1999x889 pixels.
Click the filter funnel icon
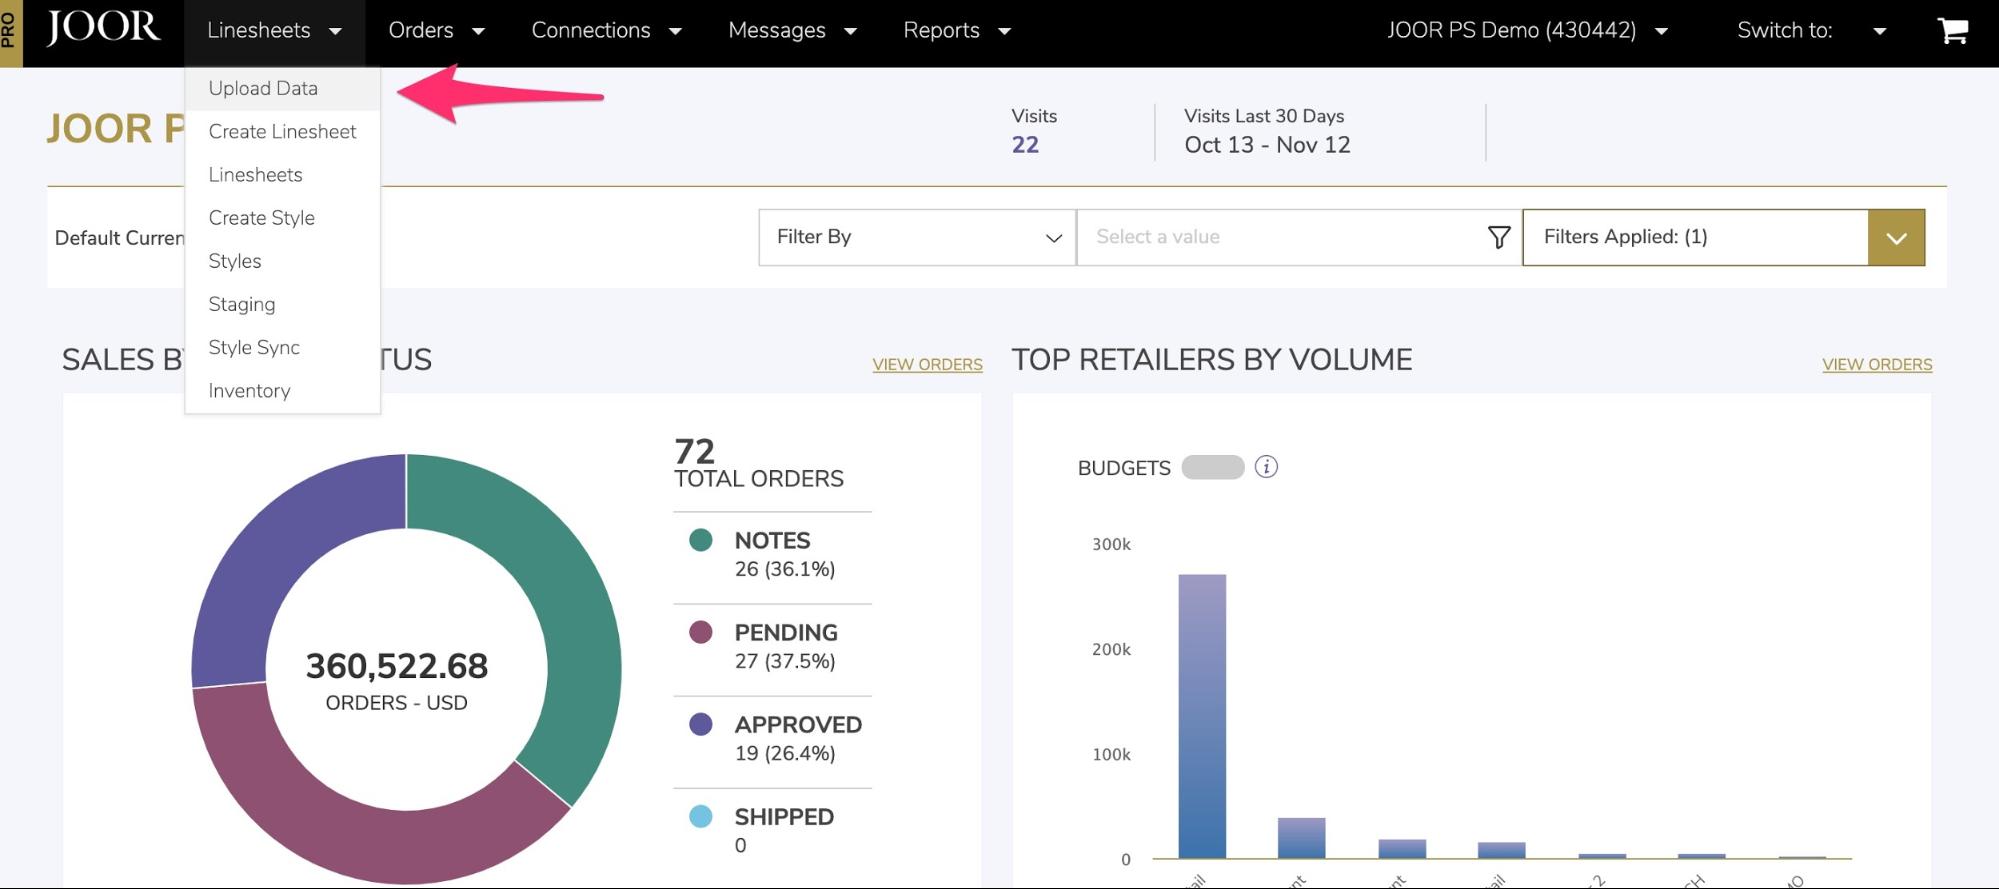coord(1498,237)
